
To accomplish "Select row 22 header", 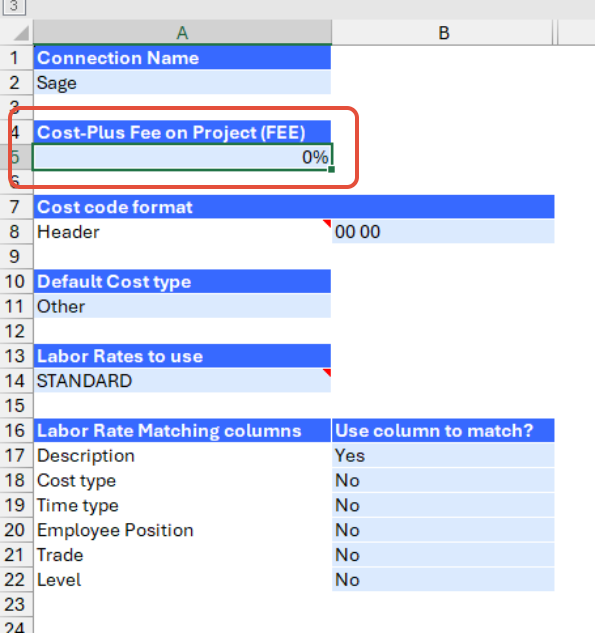I will [x=17, y=580].
